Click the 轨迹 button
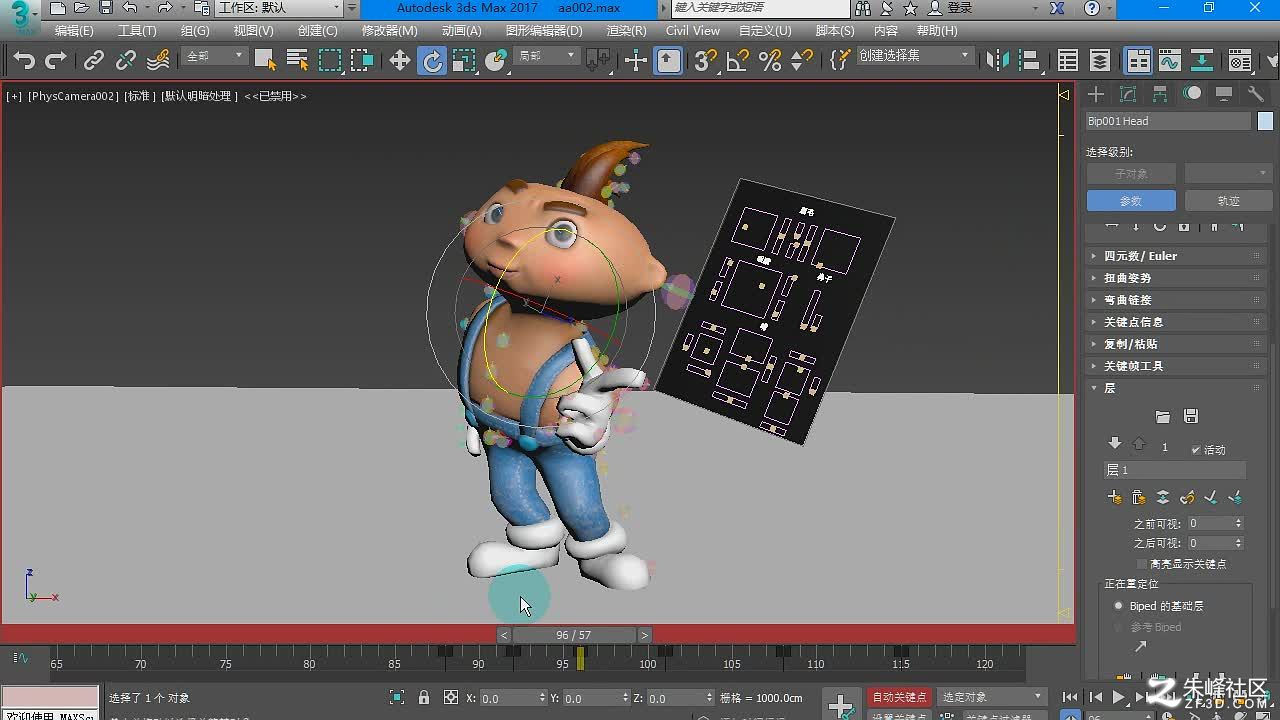 pos(1228,201)
